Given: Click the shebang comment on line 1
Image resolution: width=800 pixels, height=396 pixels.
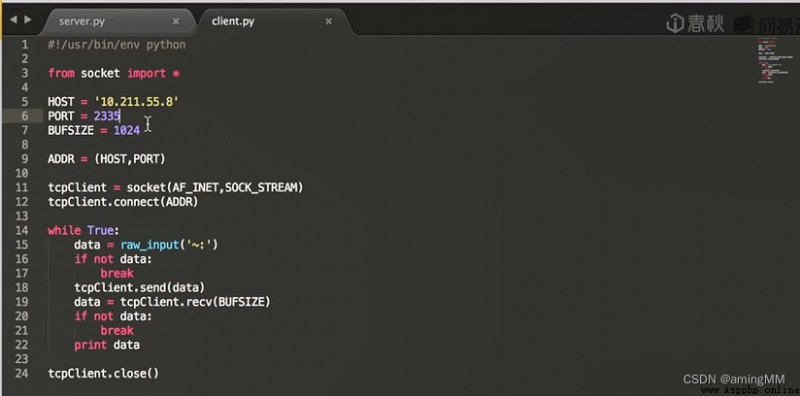Looking at the screenshot, I should pyautogui.click(x=117, y=44).
